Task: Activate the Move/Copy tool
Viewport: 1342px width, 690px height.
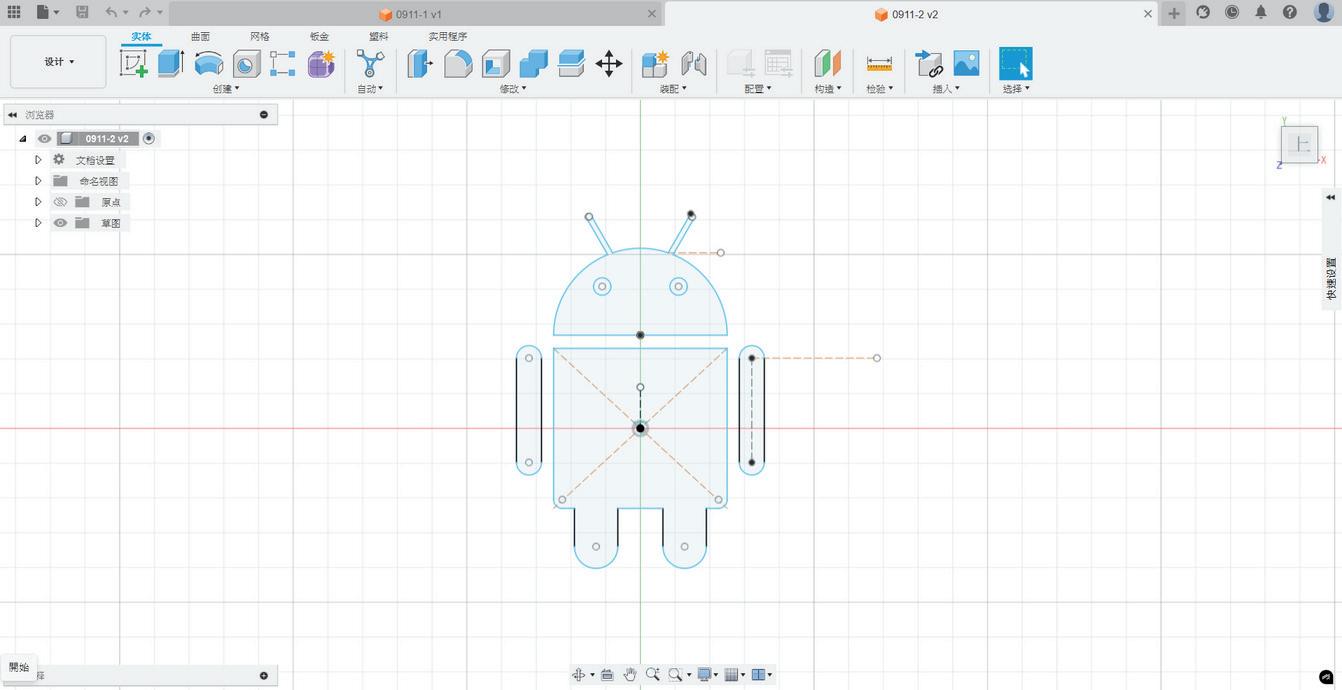Action: pyautogui.click(x=609, y=63)
